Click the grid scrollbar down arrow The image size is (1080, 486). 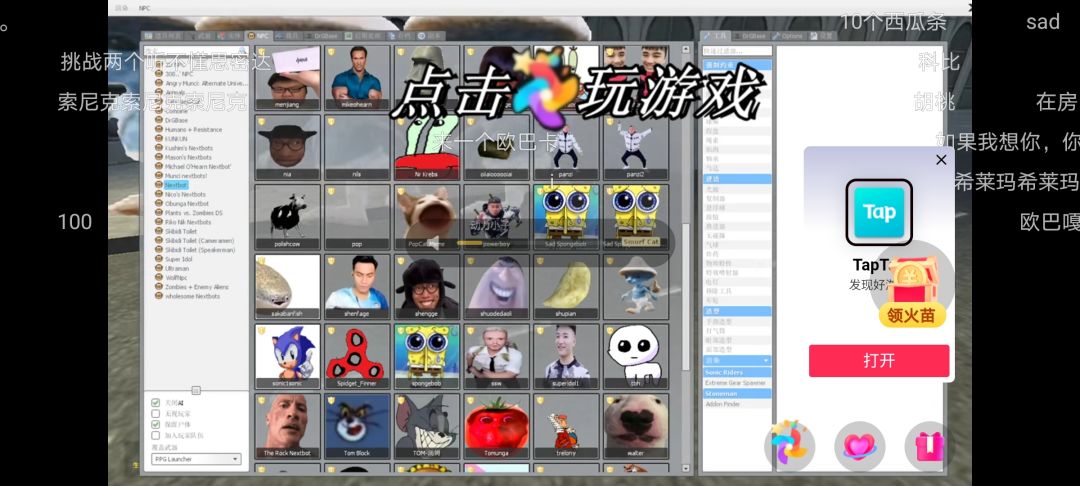click(x=685, y=468)
